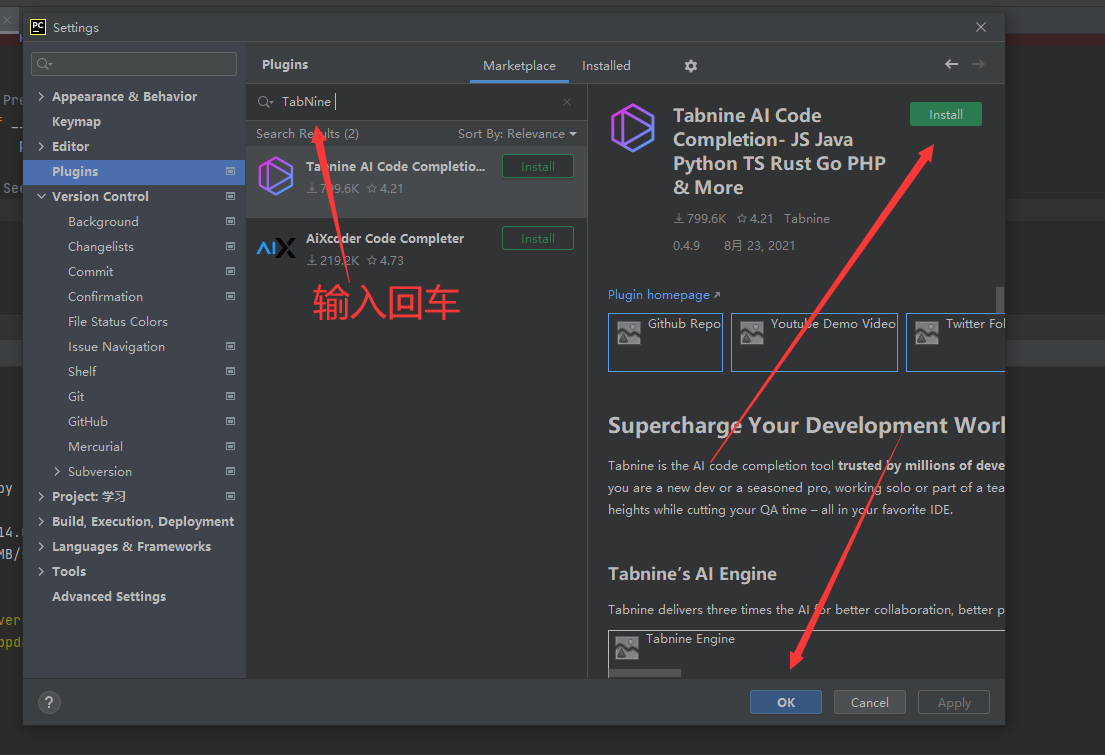Click the project-level icon beside Commit
The height and width of the screenshot is (755, 1105).
coord(230,271)
